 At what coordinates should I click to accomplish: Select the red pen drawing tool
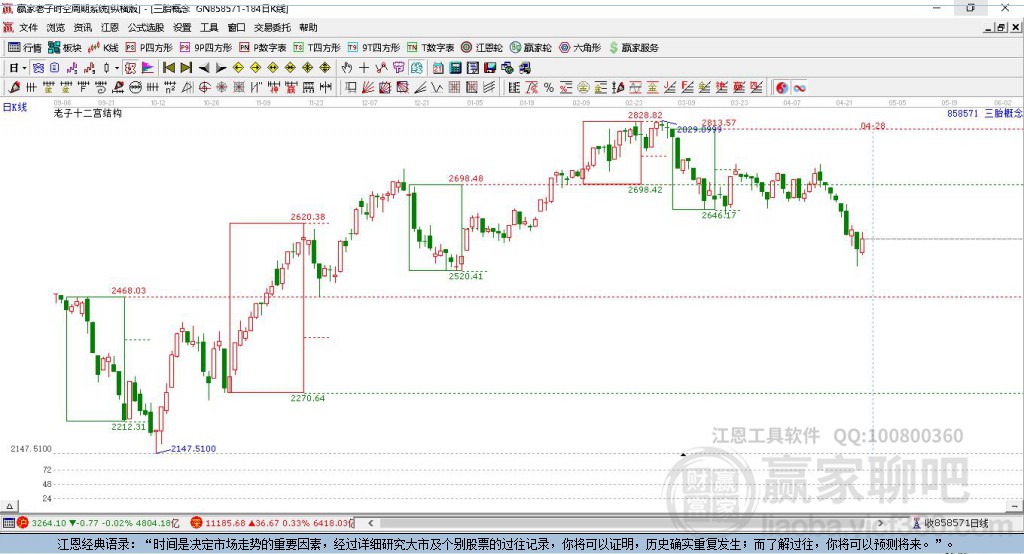pos(14,88)
